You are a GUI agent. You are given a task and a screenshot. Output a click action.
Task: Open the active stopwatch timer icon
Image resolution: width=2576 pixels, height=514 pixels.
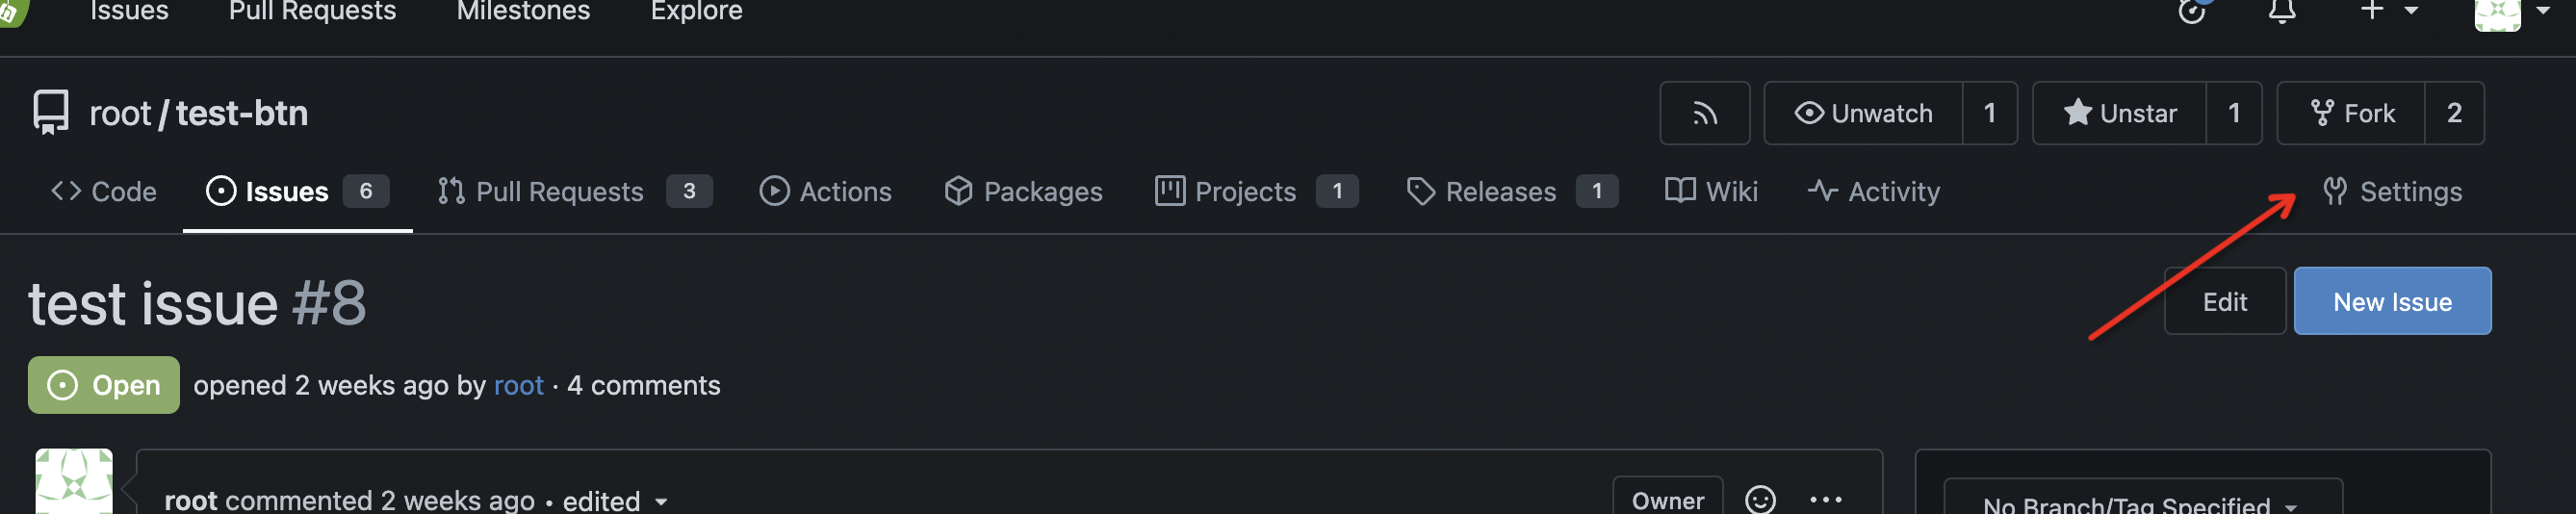(2192, 12)
